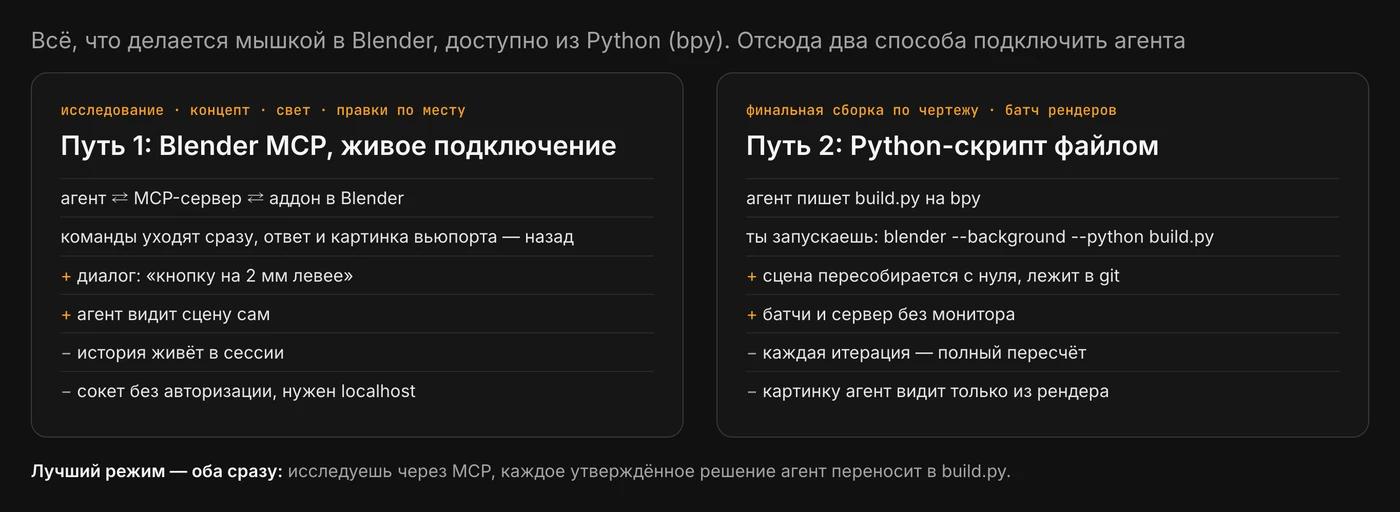
Task: Click the row '+ батчи и сервер без монитора'
Action: coord(1042,314)
